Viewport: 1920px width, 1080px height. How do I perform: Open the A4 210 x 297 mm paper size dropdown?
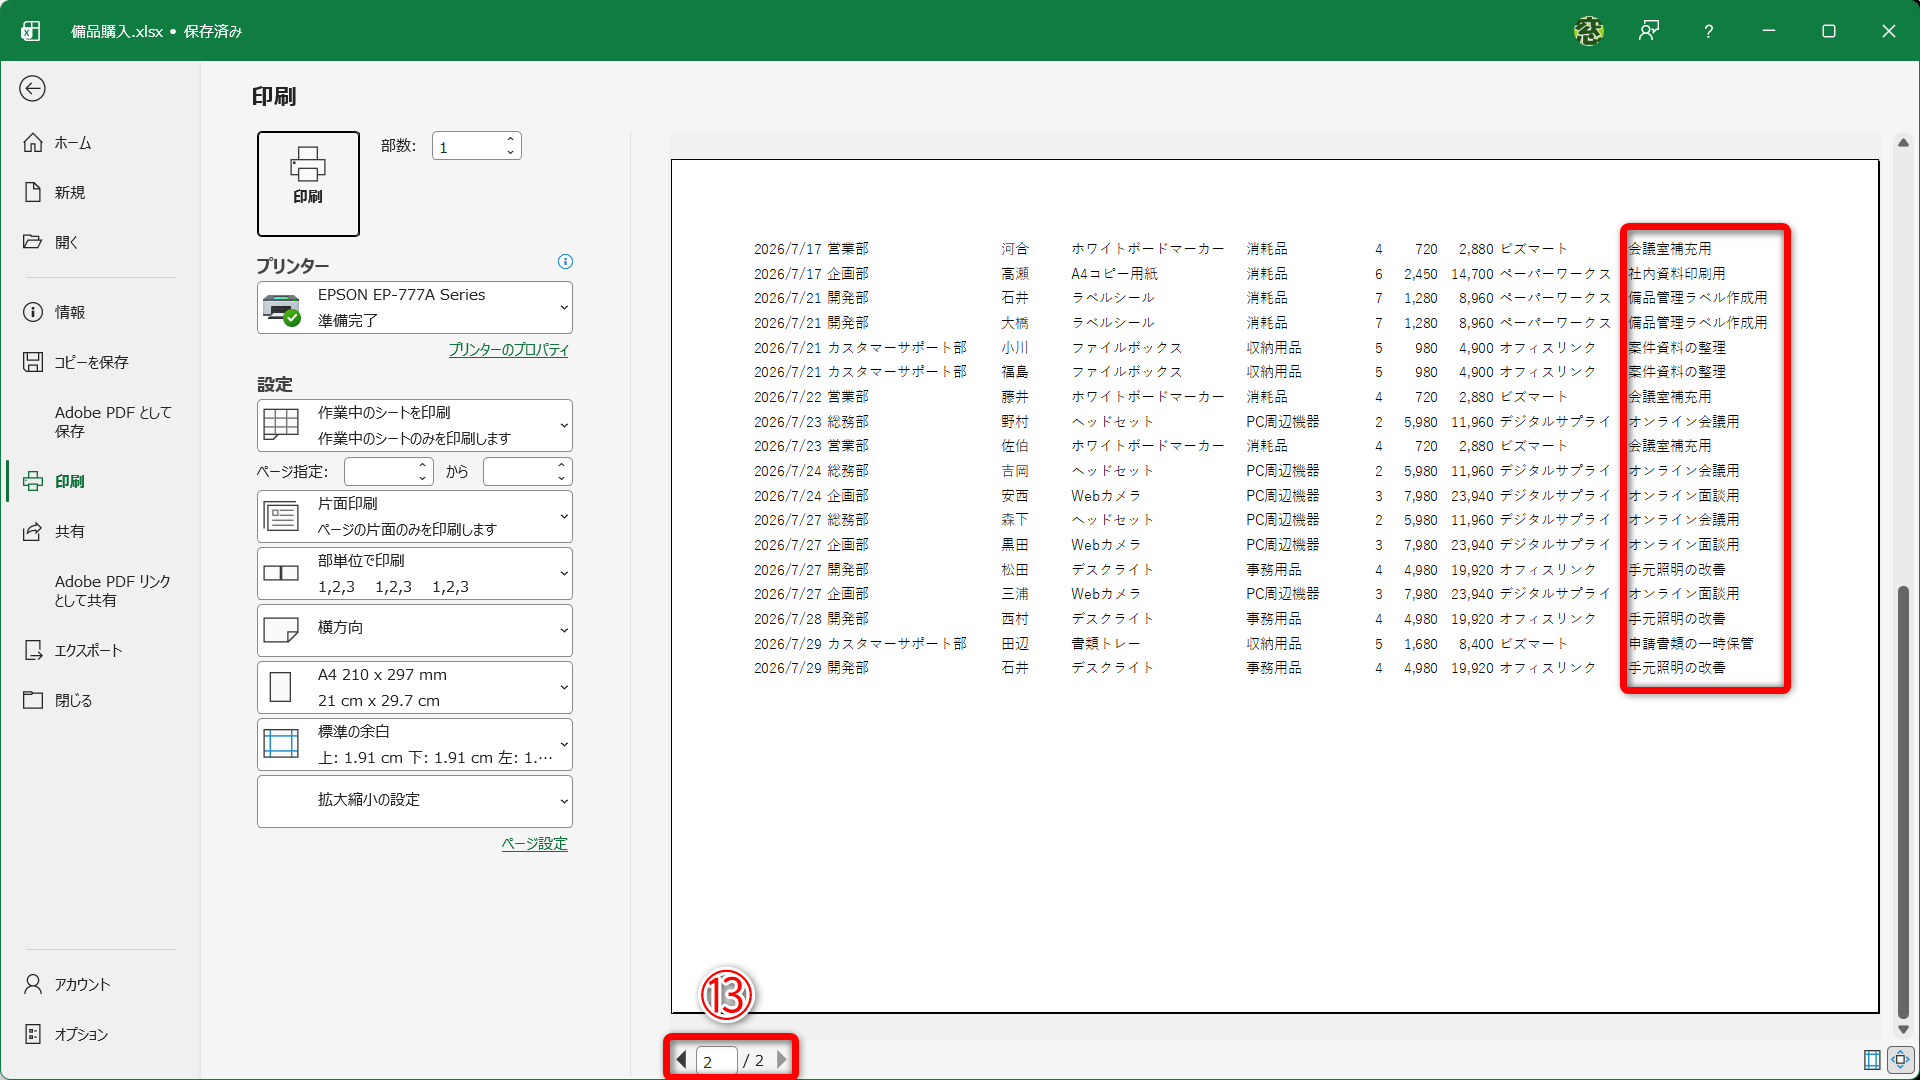tap(415, 687)
